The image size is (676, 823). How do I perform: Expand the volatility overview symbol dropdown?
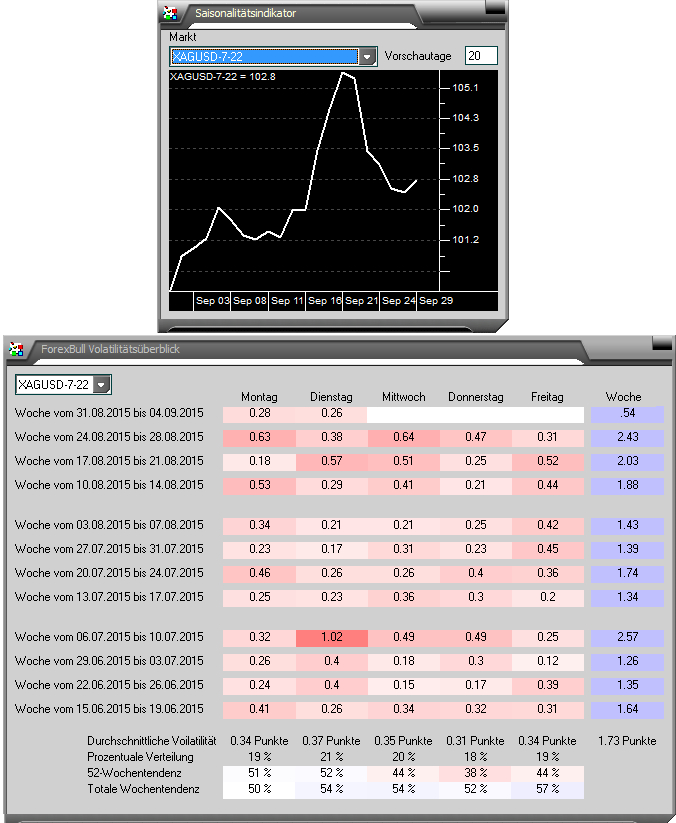point(101,385)
